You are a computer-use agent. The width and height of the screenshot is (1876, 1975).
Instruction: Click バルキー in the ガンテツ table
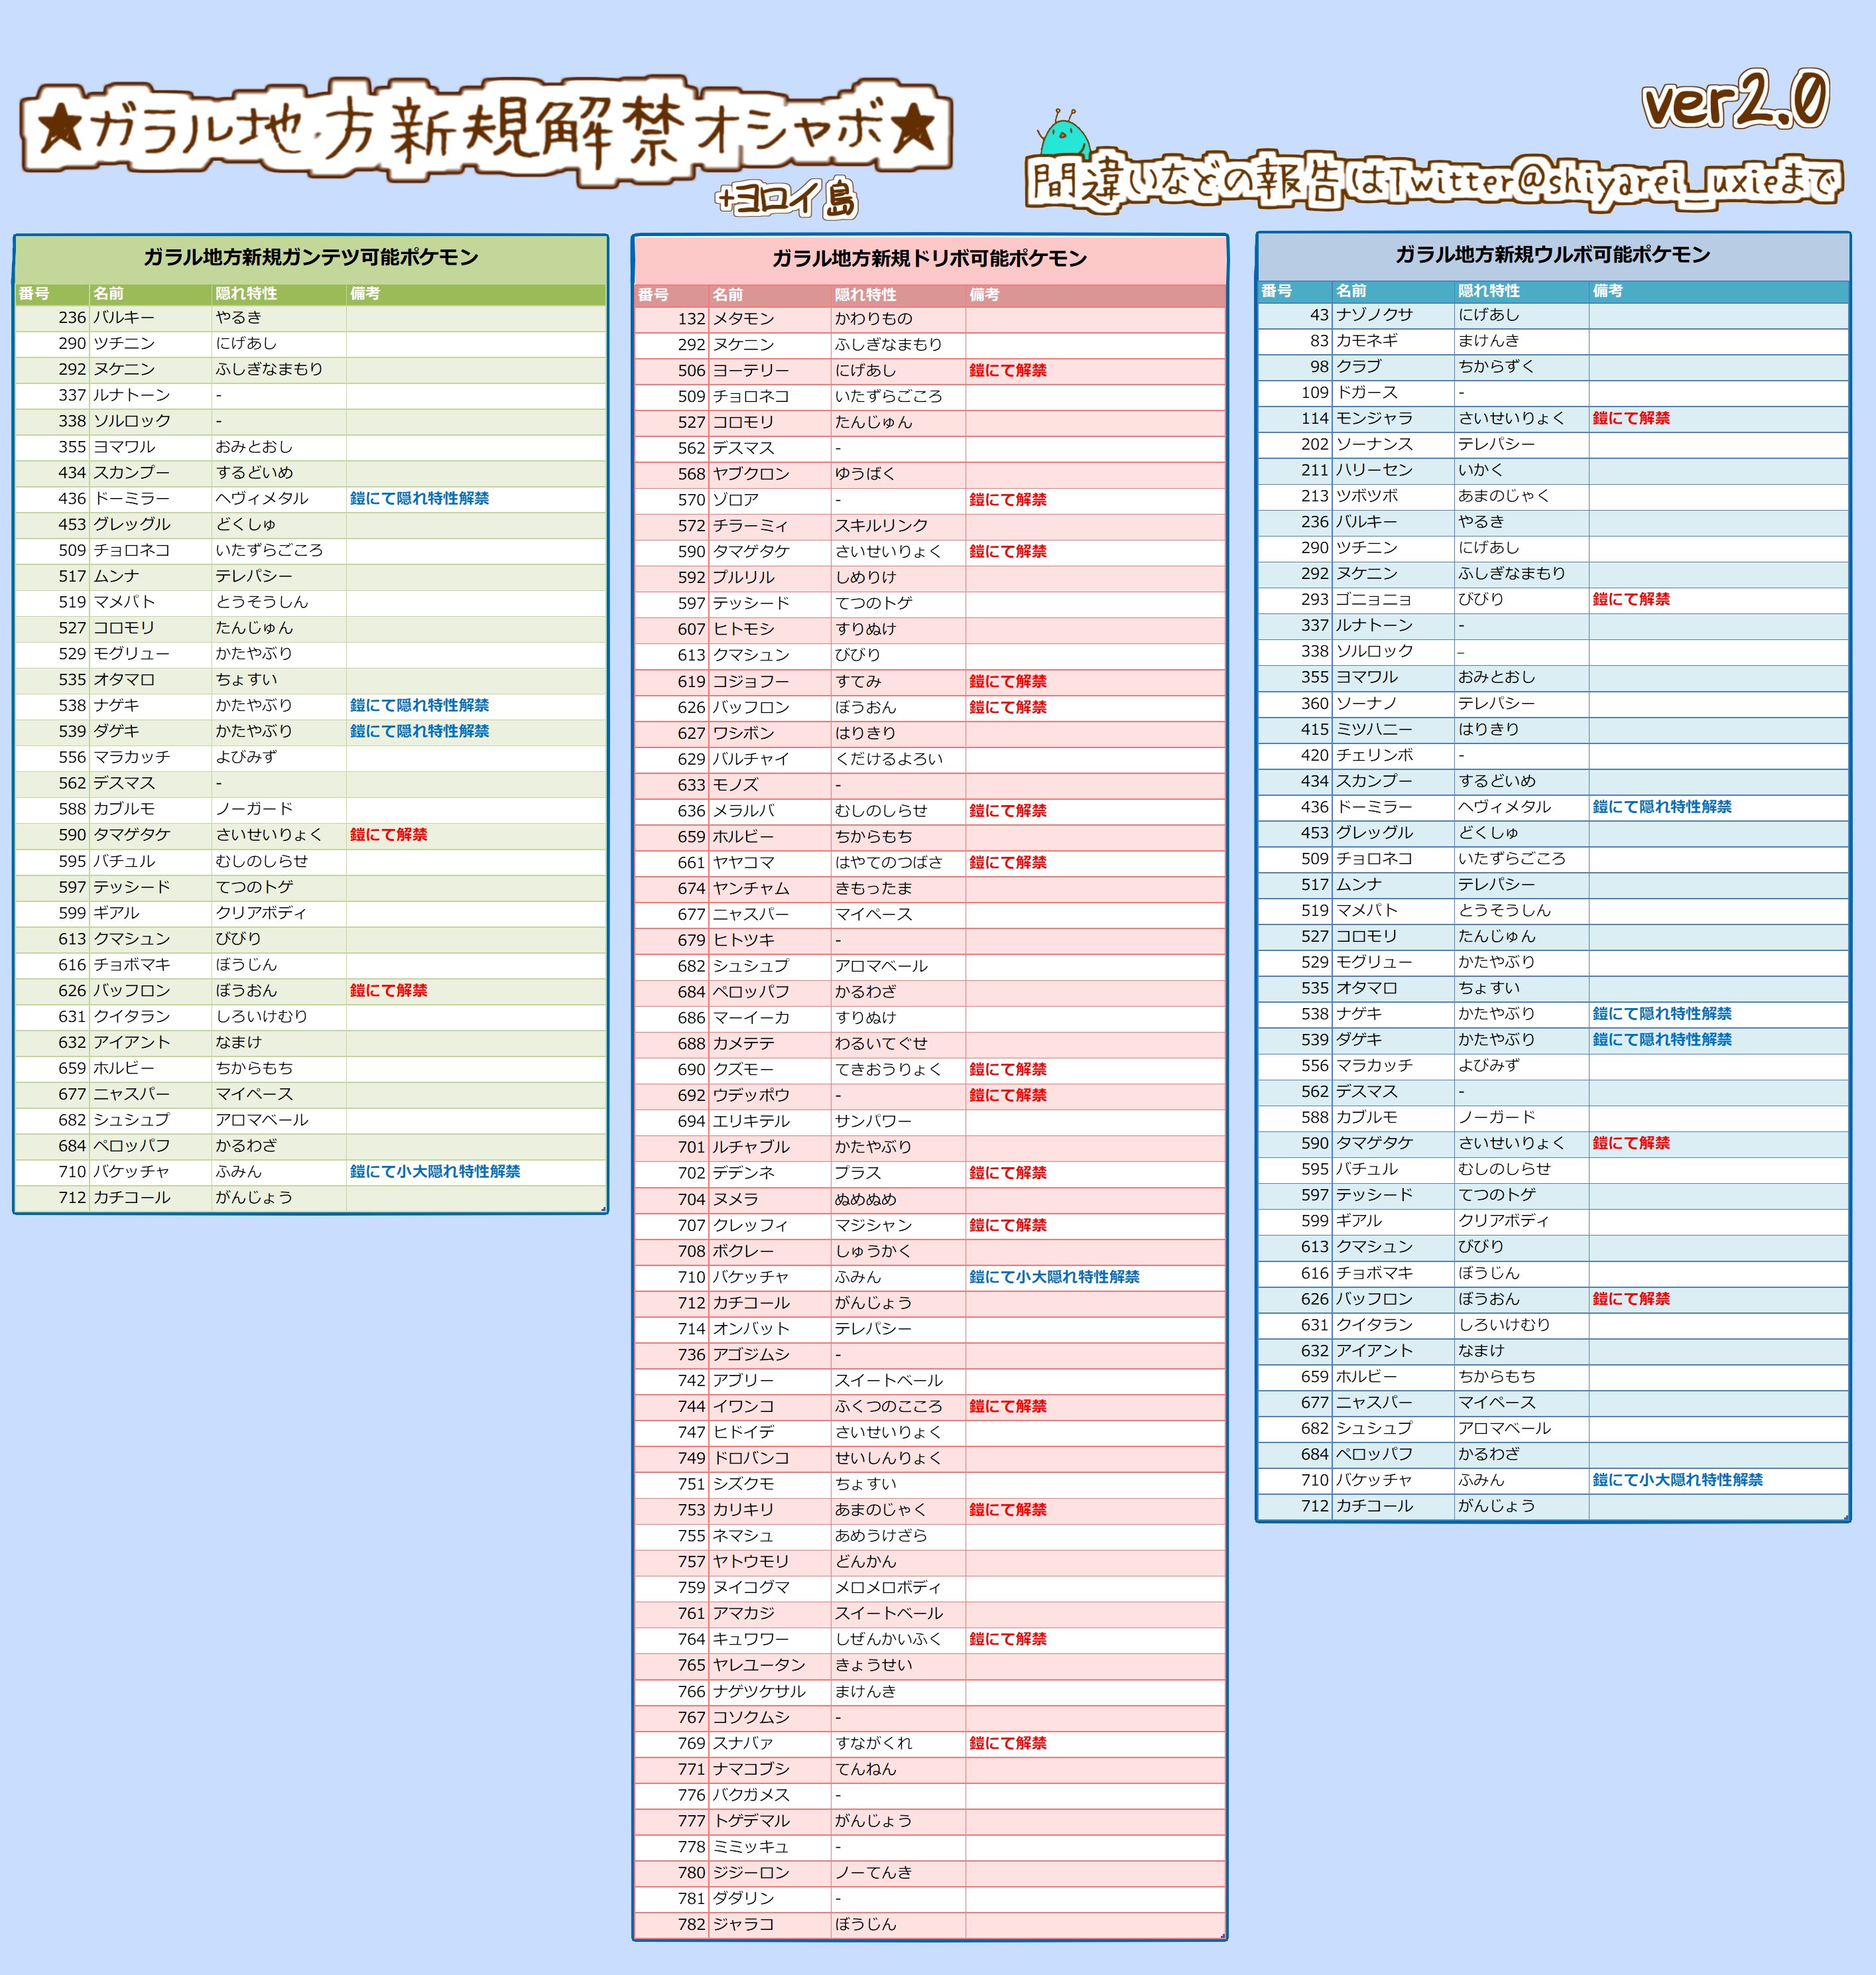pos(124,318)
